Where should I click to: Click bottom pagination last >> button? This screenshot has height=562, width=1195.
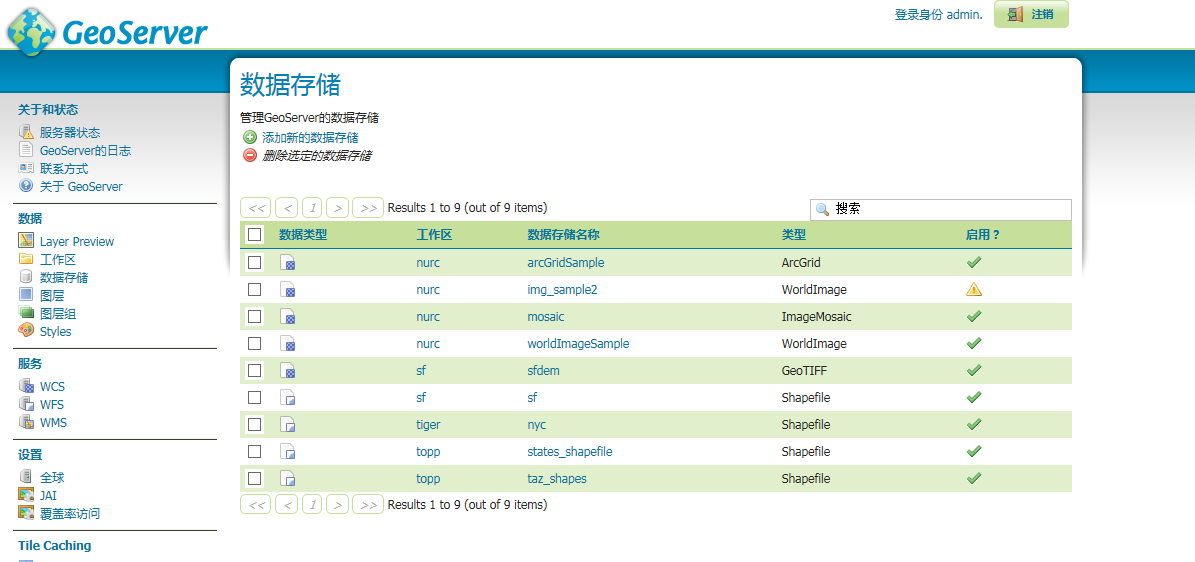[x=368, y=505]
